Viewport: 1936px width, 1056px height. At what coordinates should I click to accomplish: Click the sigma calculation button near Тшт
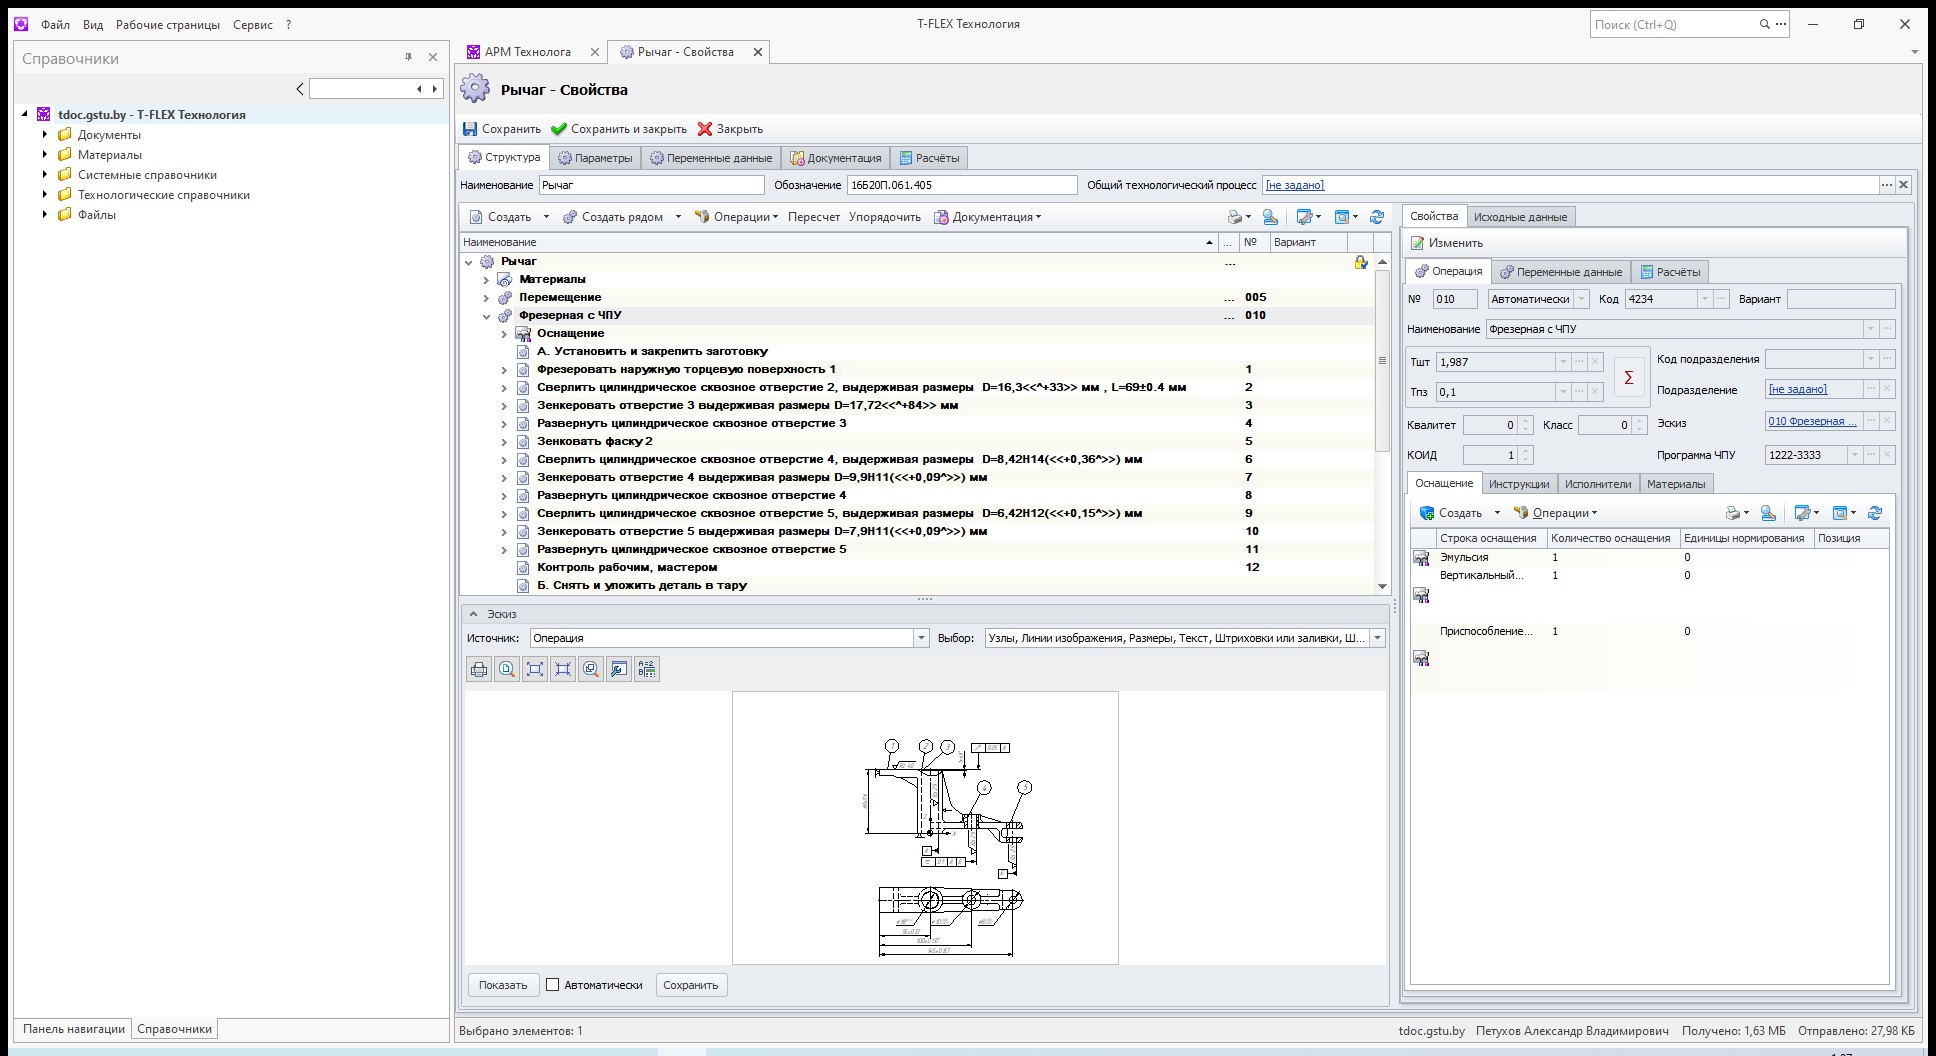click(1628, 377)
